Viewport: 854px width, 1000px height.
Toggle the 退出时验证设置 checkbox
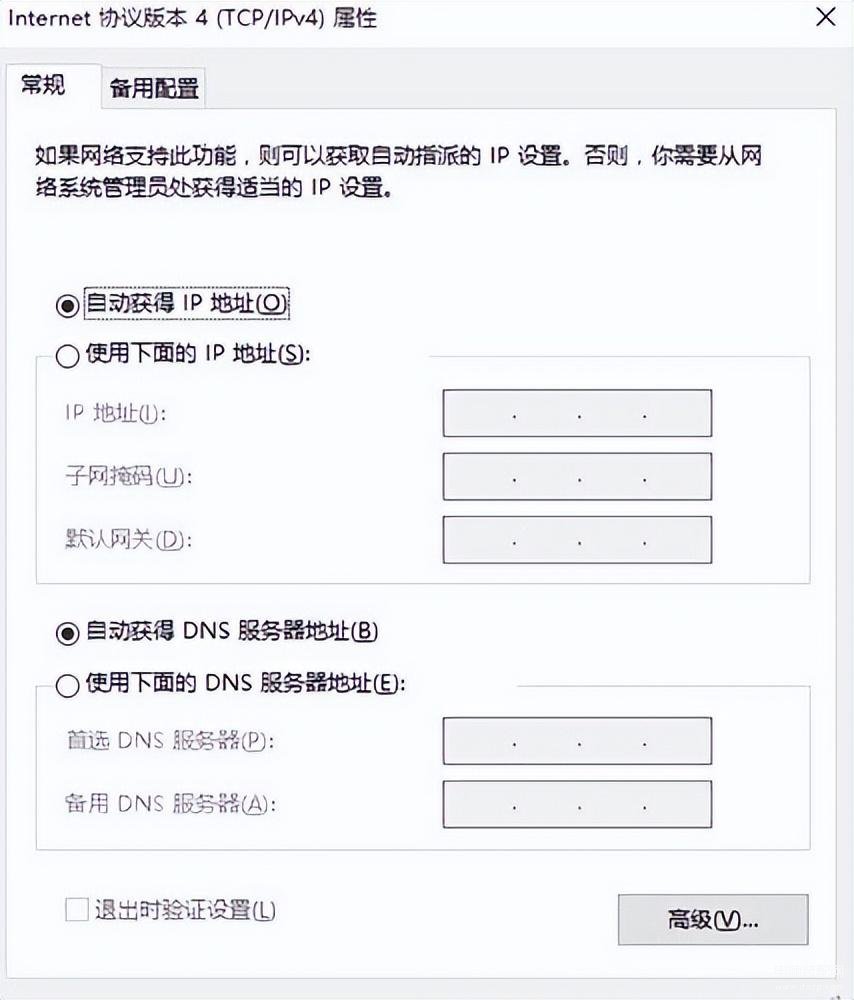coord(77,910)
